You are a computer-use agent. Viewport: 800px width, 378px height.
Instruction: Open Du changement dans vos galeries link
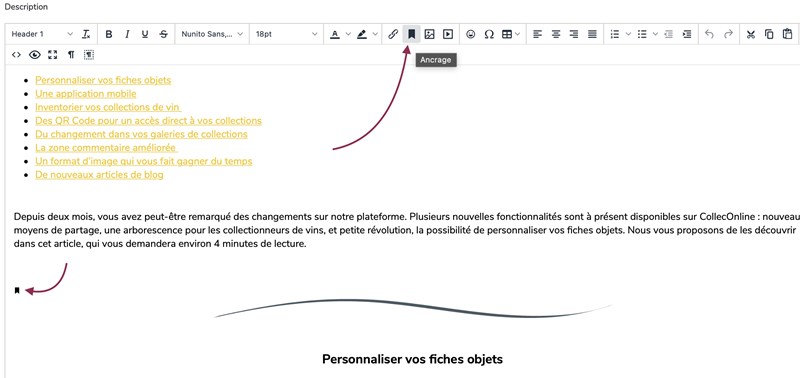point(141,134)
